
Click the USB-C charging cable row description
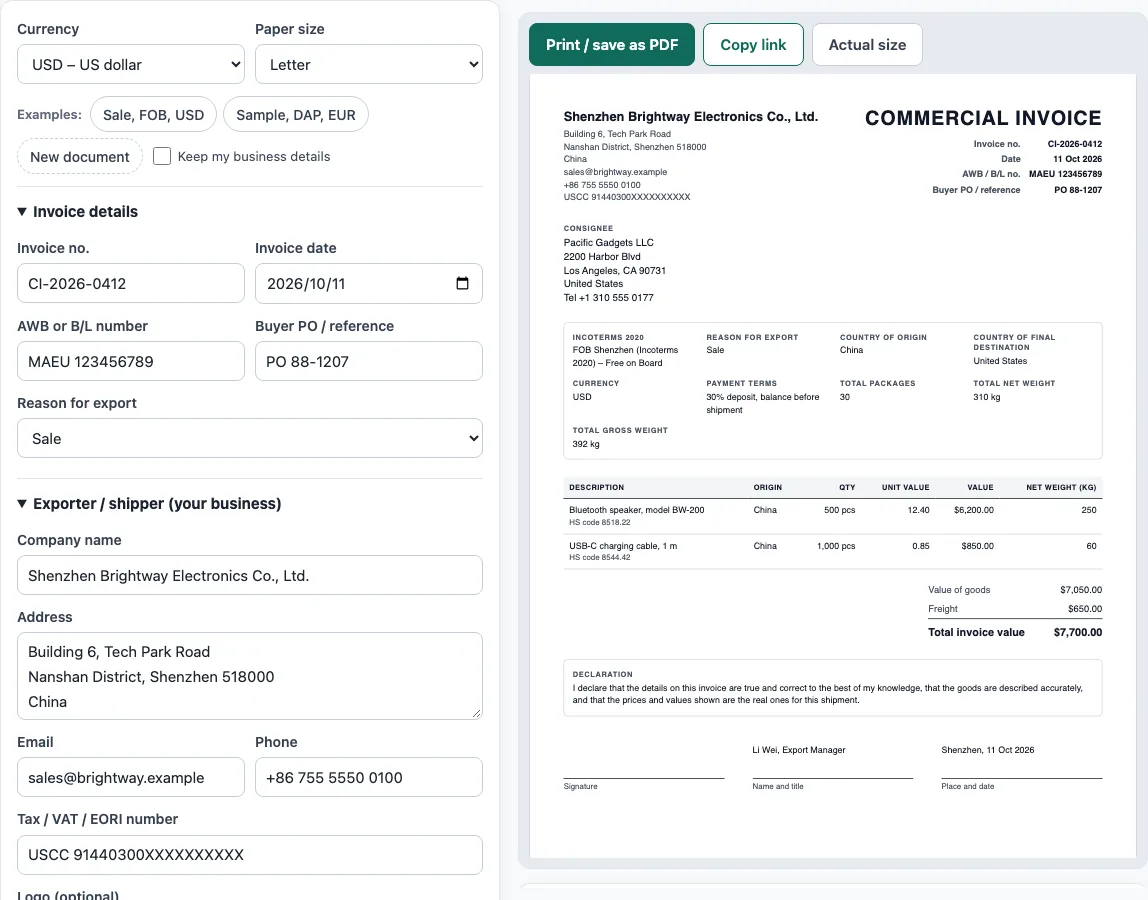click(x=623, y=546)
